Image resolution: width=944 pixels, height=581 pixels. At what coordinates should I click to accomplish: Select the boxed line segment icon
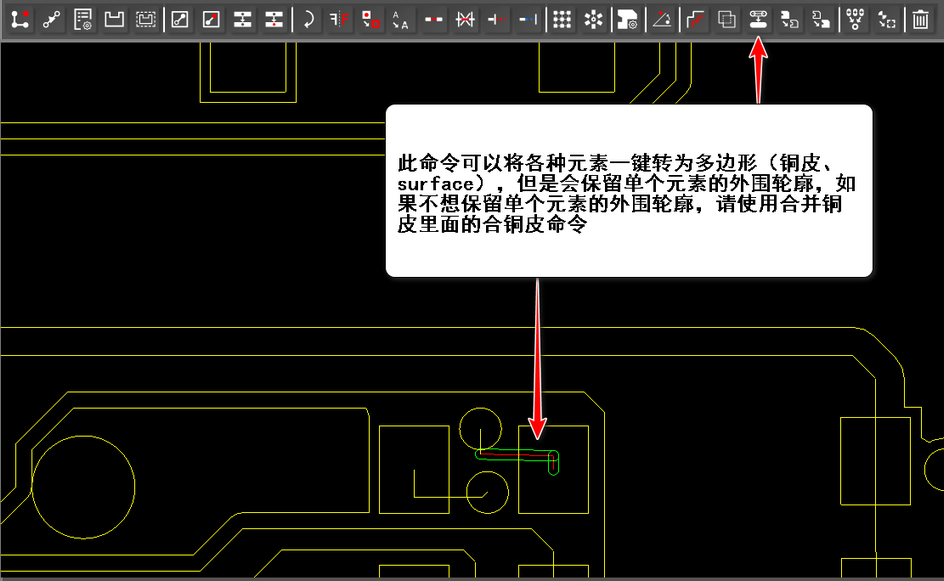point(179,19)
